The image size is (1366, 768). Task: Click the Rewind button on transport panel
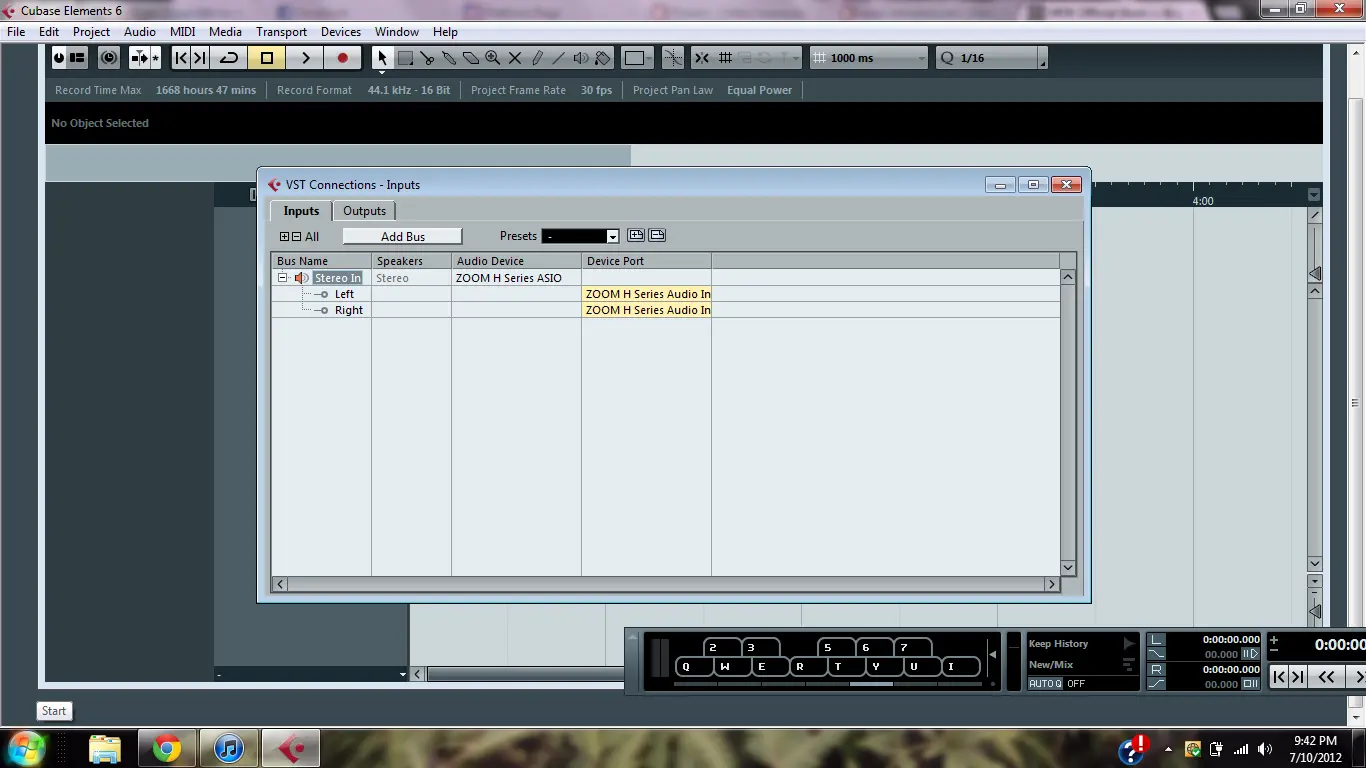click(x=1327, y=677)
